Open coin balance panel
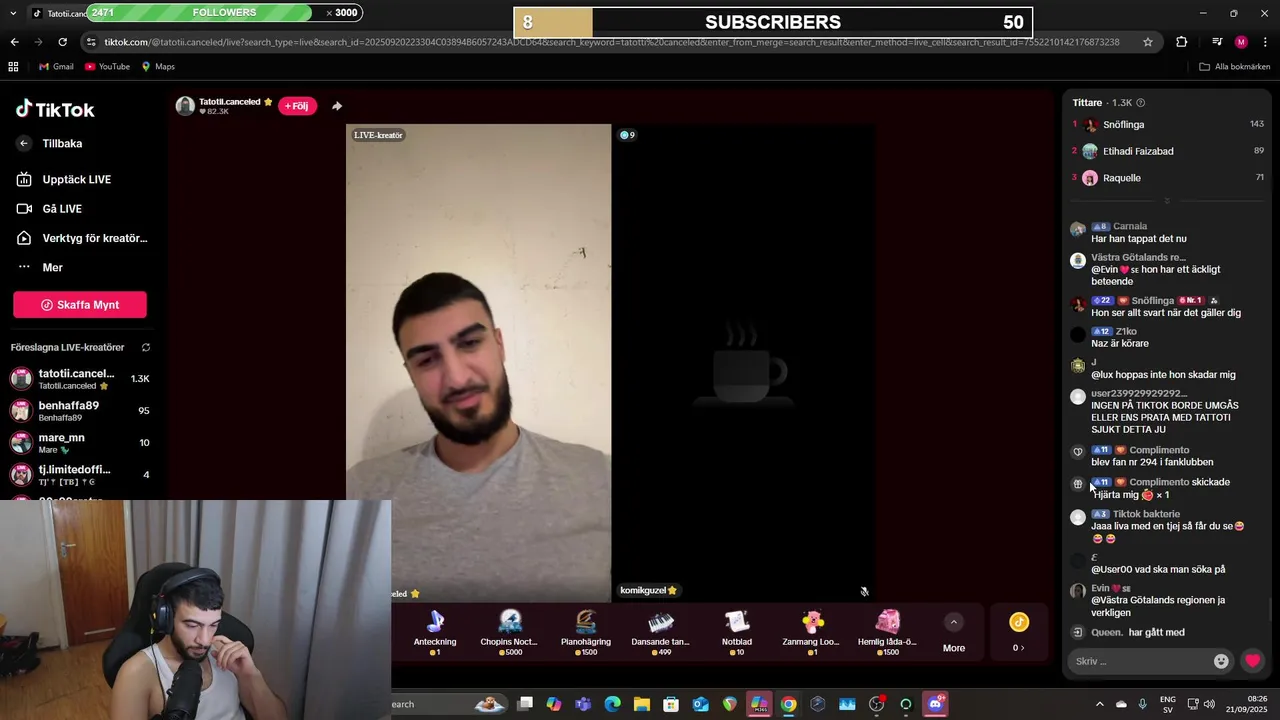1280x720 pixels. click(1019, 632)
